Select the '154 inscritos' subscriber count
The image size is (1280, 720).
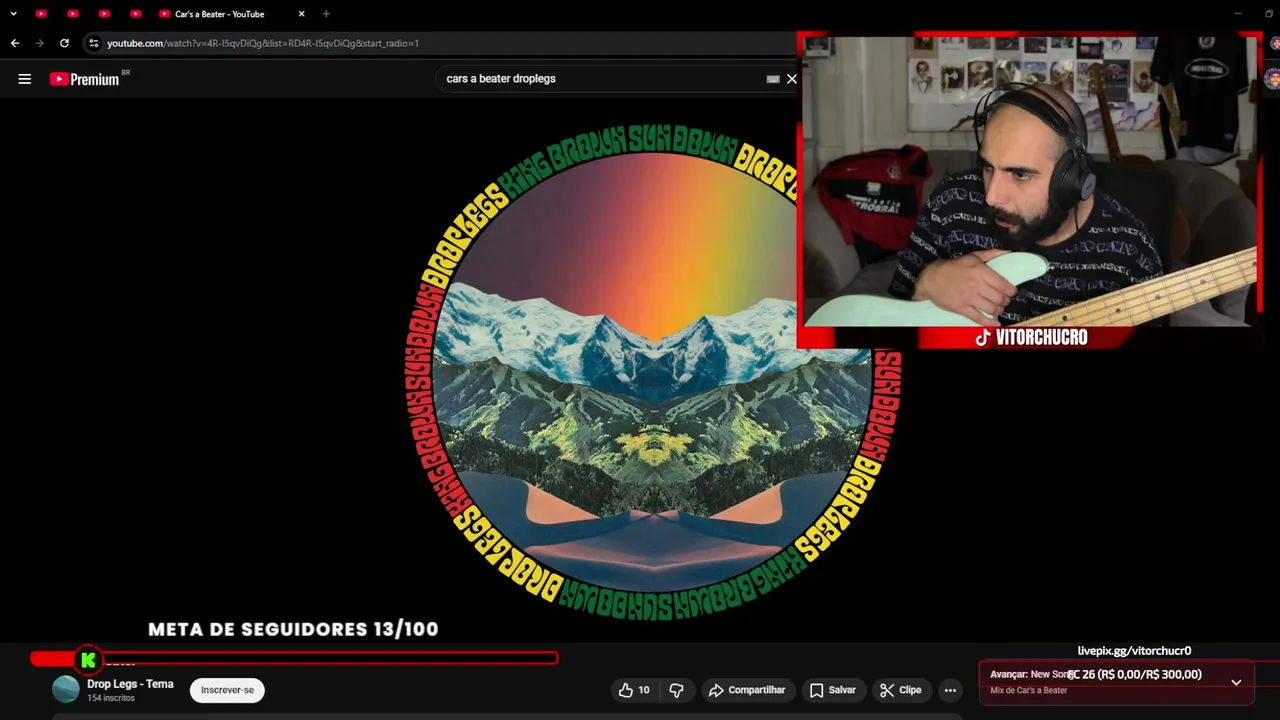pyautogui.click(x=111, y=698)
